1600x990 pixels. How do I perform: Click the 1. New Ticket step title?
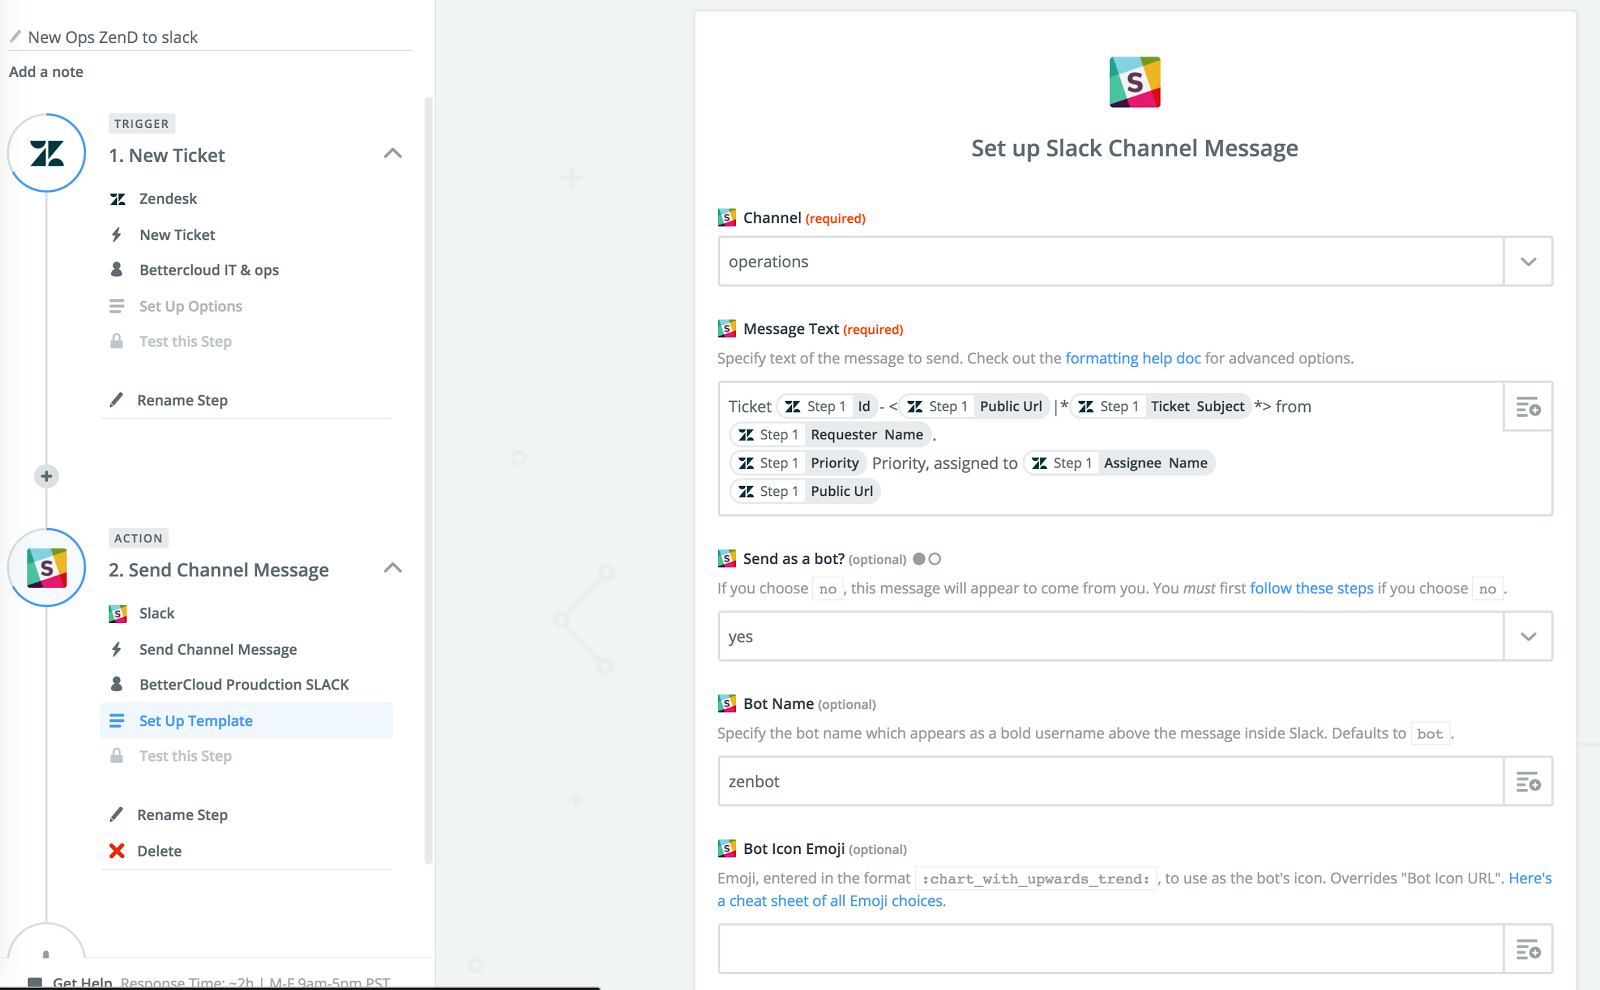pos(167,155)
